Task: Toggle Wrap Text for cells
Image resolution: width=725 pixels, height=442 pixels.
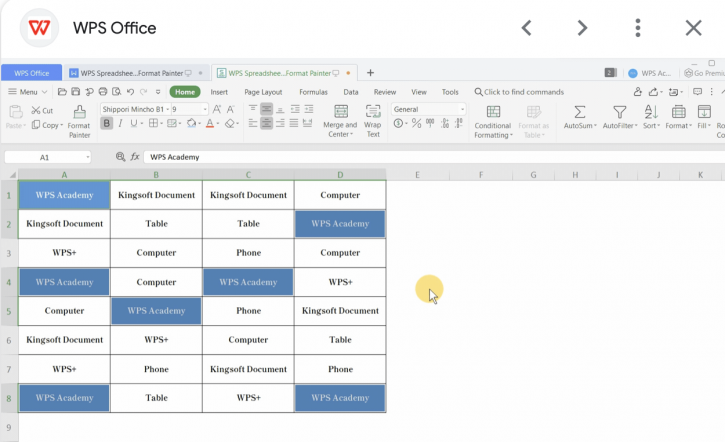Action: tap(373, 120)
